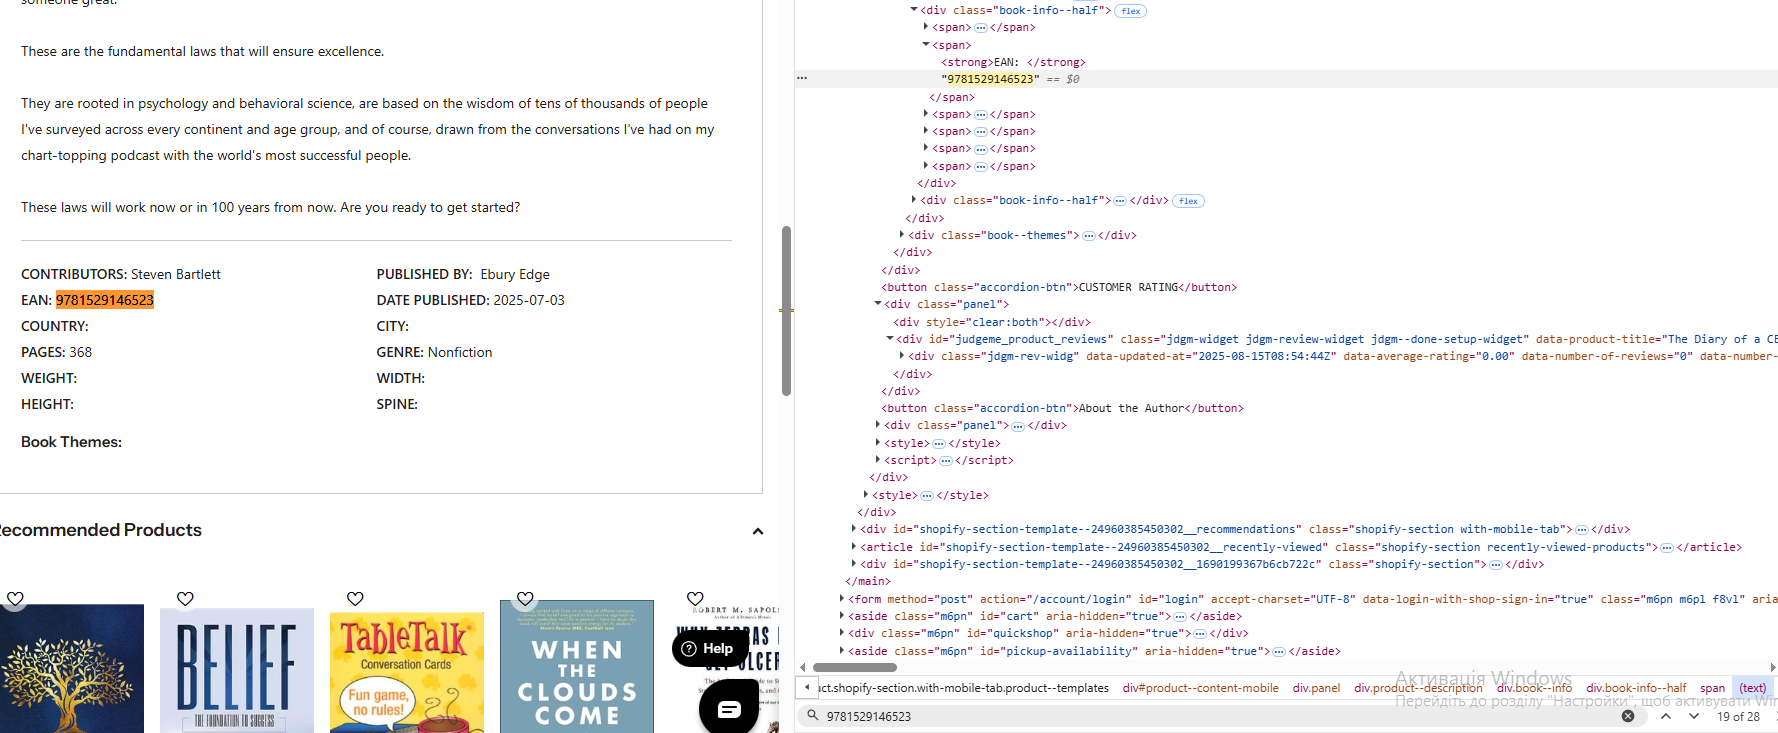Collapse the Recommended Products section

tap(758, 531)
